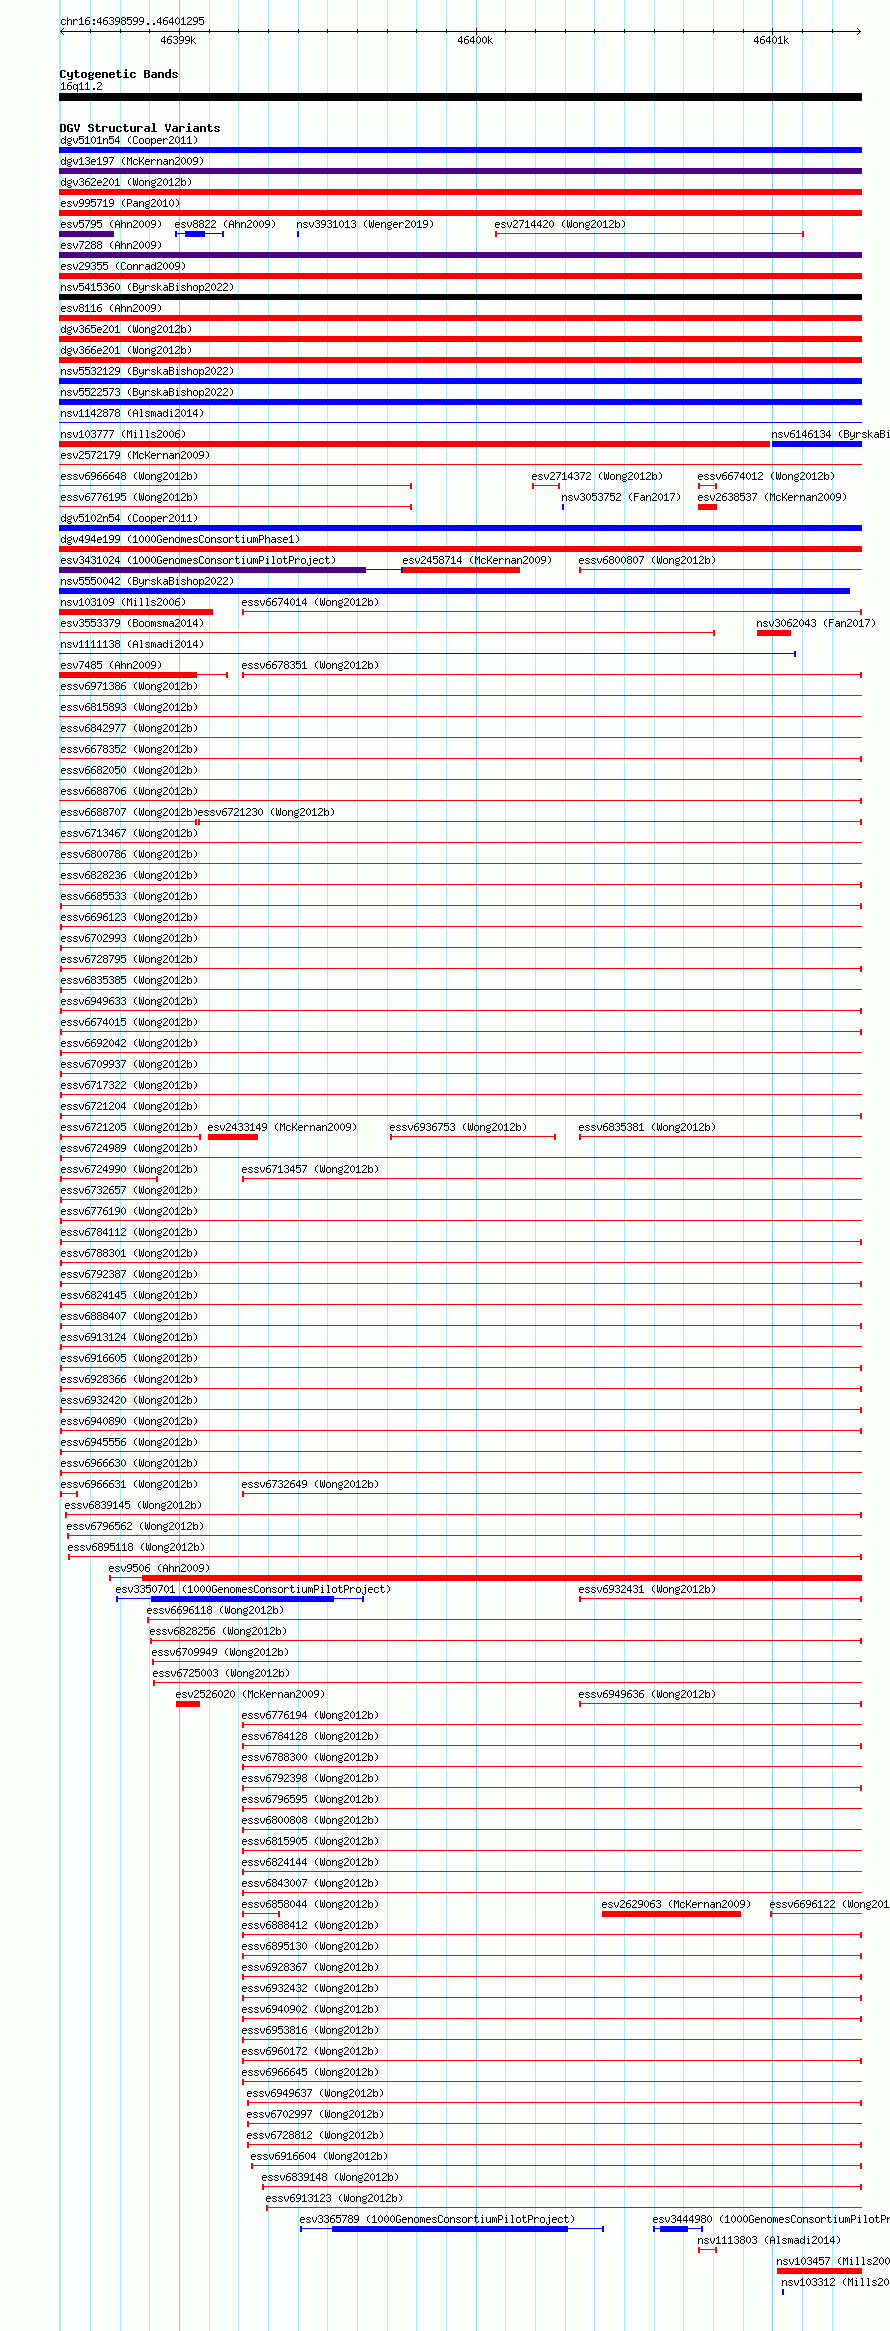Open esv9506 (Ahn2009) label
Image resolution: width=890 pixels, height=2331 pixels.
point(159,1568)
